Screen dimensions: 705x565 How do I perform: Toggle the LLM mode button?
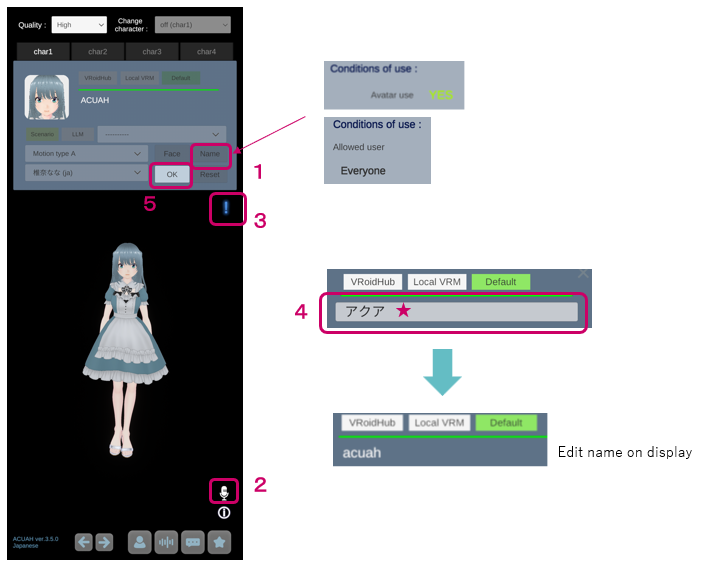(78, 134)
